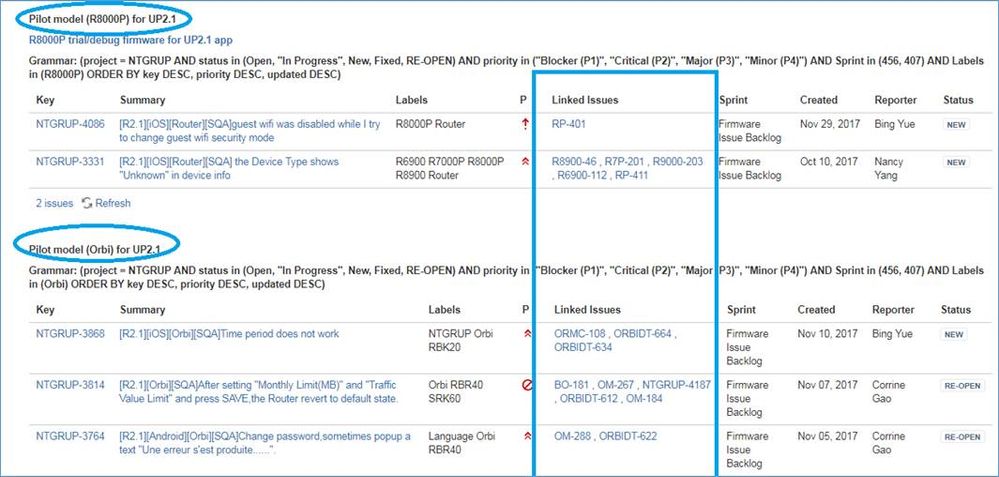The height and width of the screenshot is (477, 999).
Task: Open summary 'Time period does not work'
Action: coord(229,334)
